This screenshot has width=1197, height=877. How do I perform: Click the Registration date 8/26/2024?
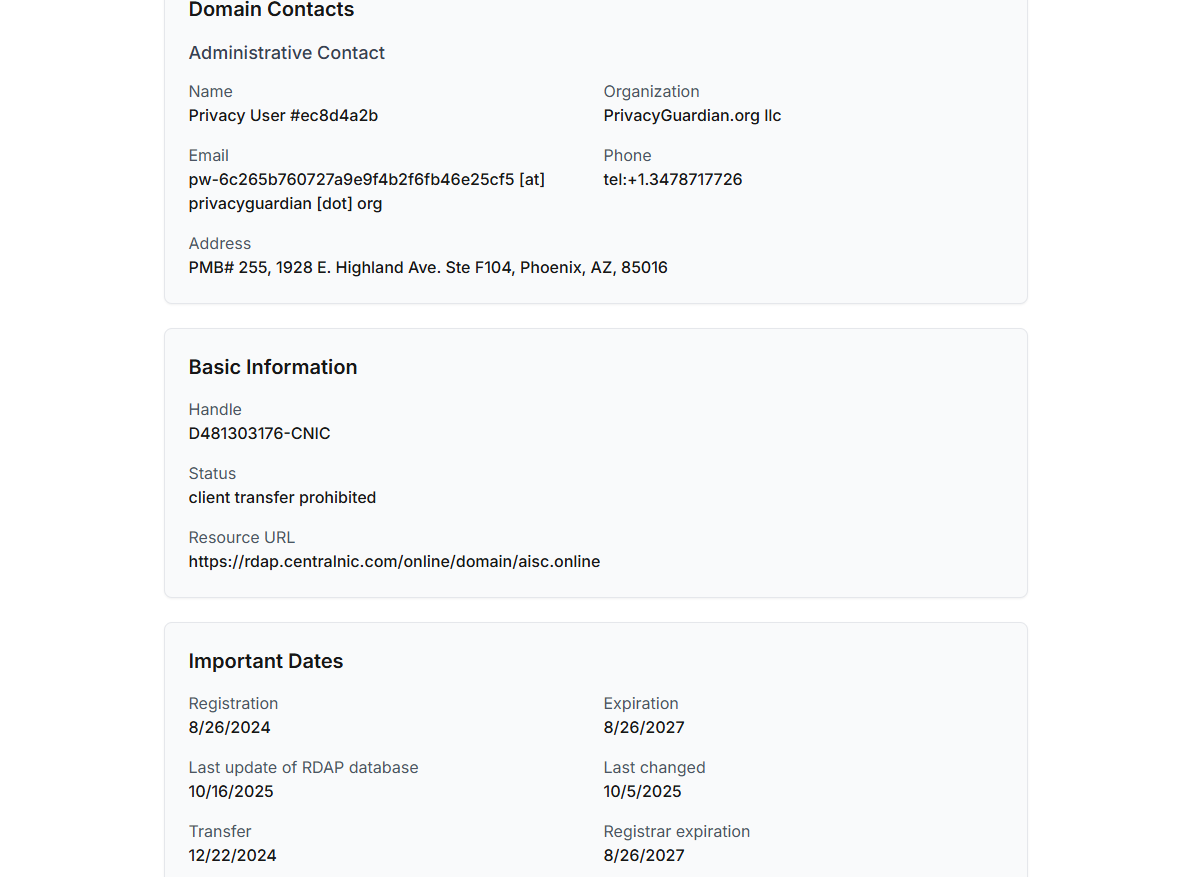point(229,728)
